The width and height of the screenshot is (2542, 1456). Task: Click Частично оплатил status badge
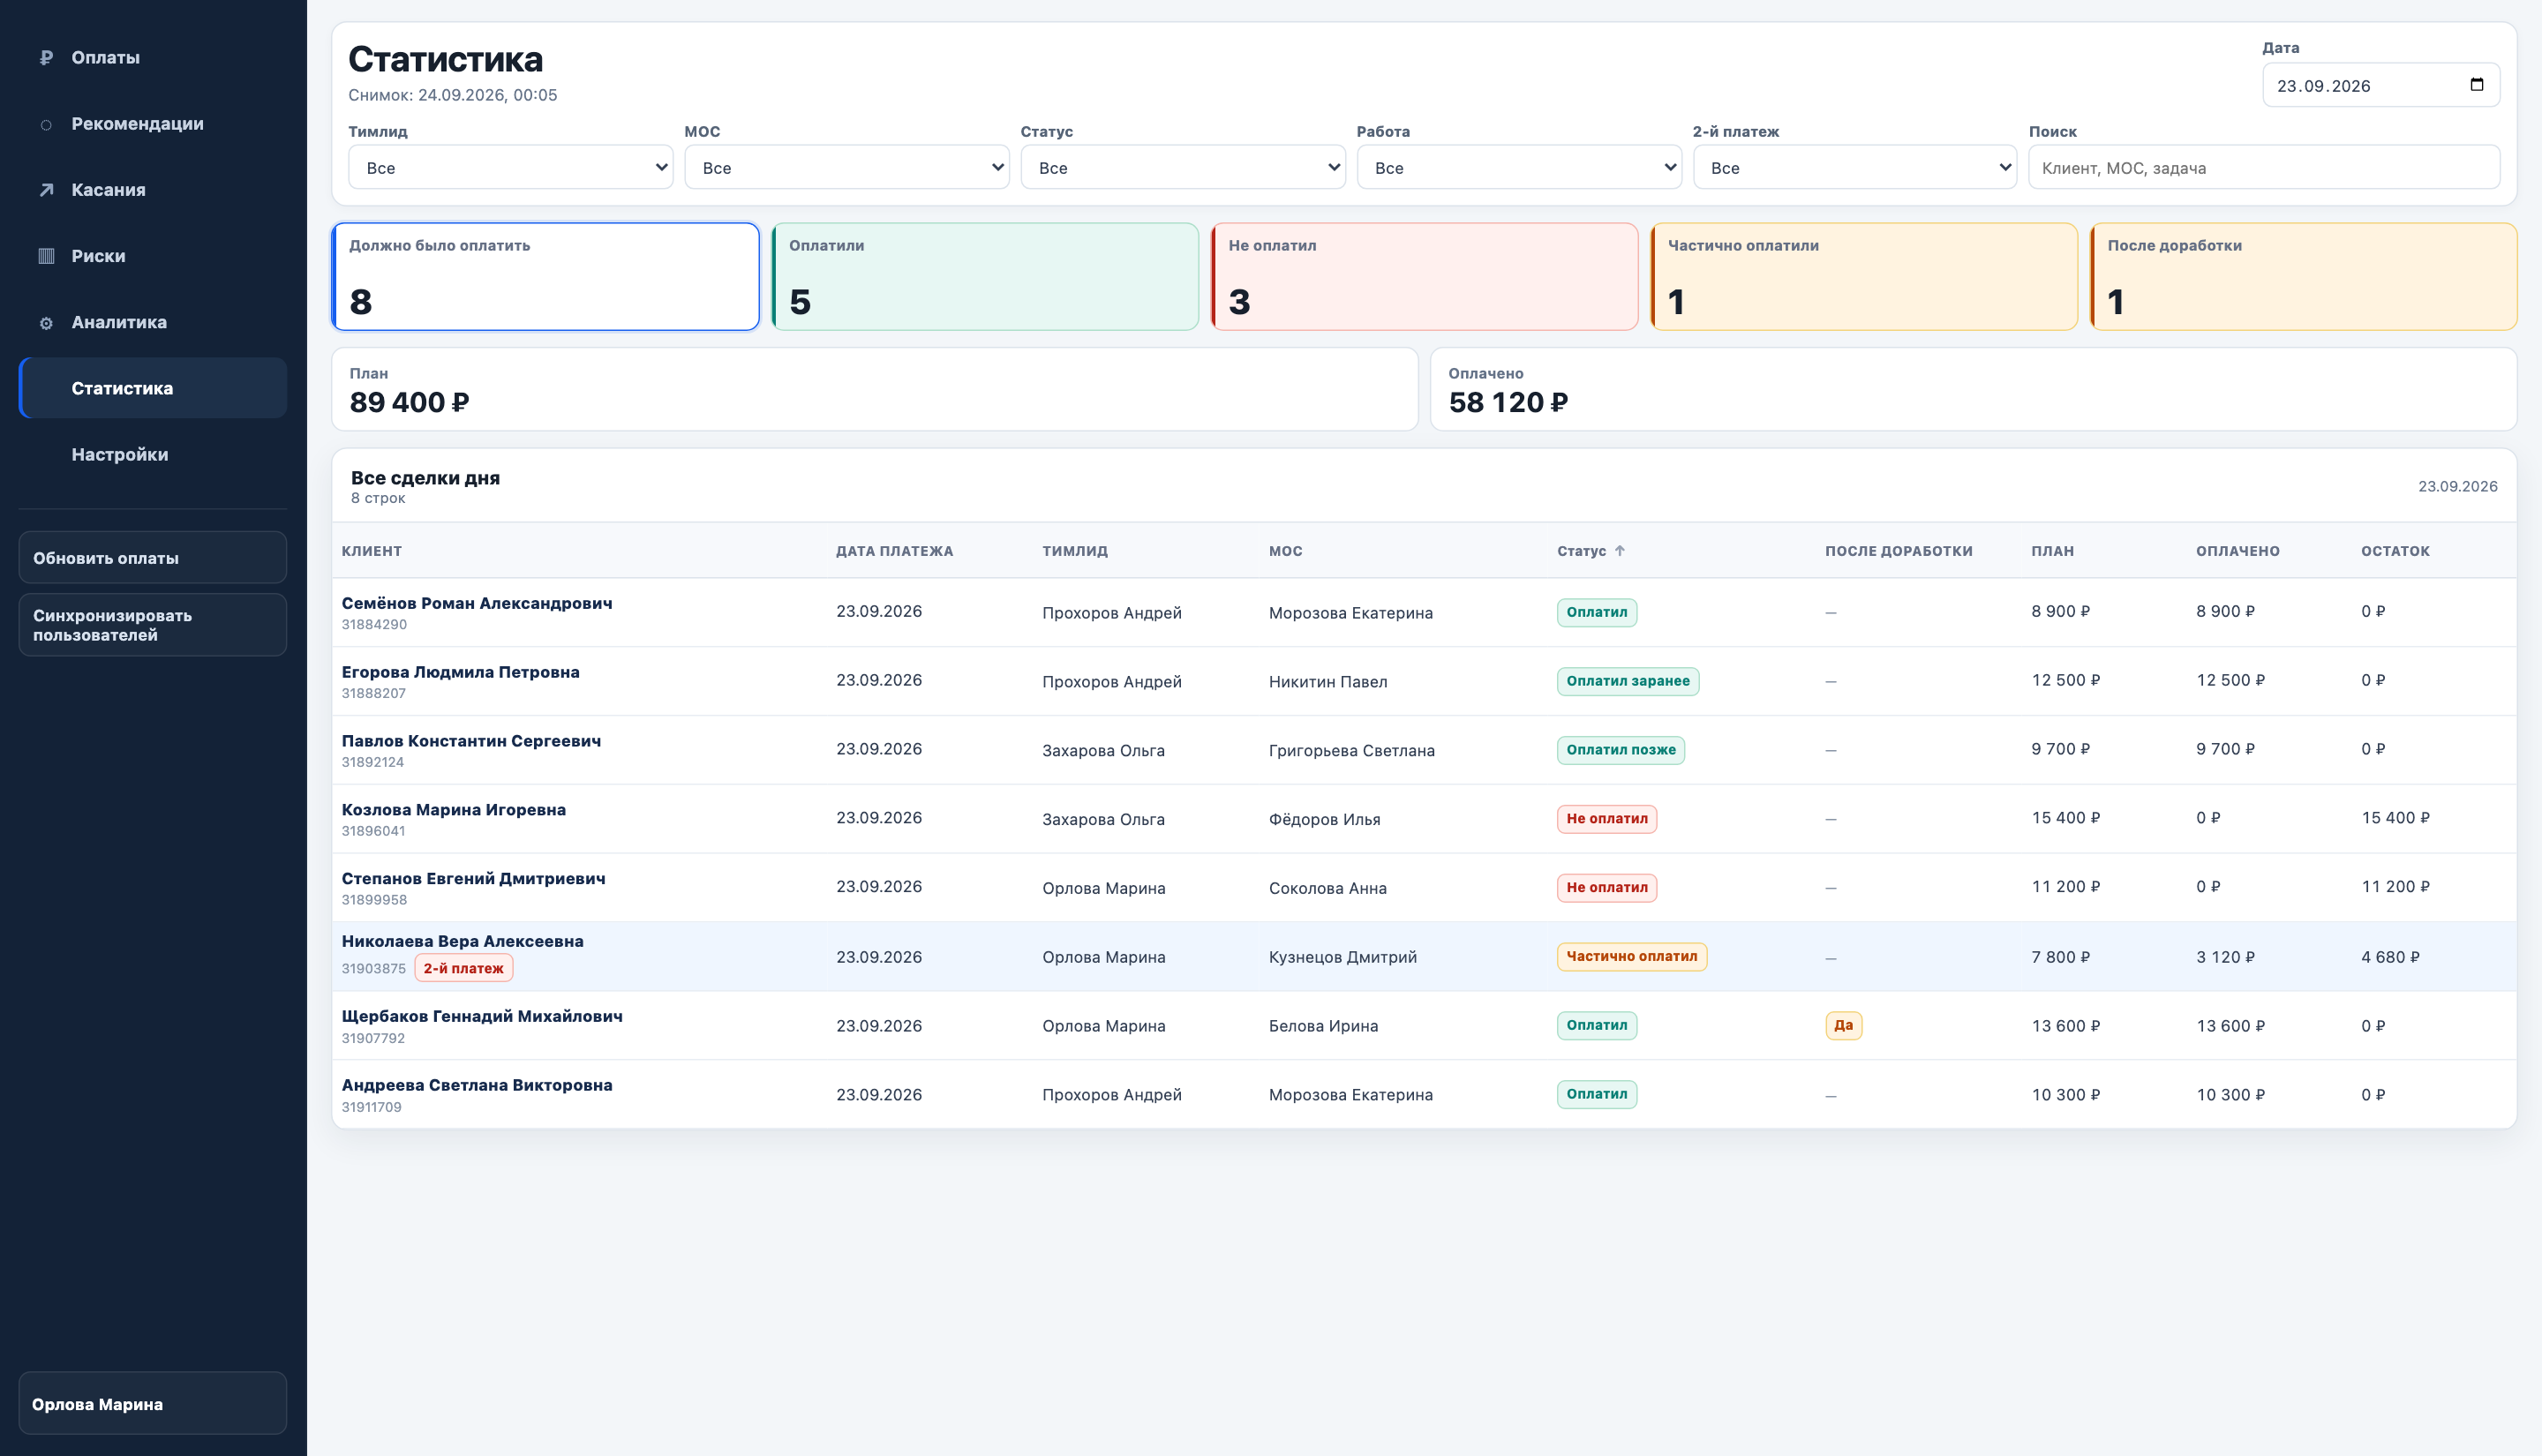pos(1631,956)
